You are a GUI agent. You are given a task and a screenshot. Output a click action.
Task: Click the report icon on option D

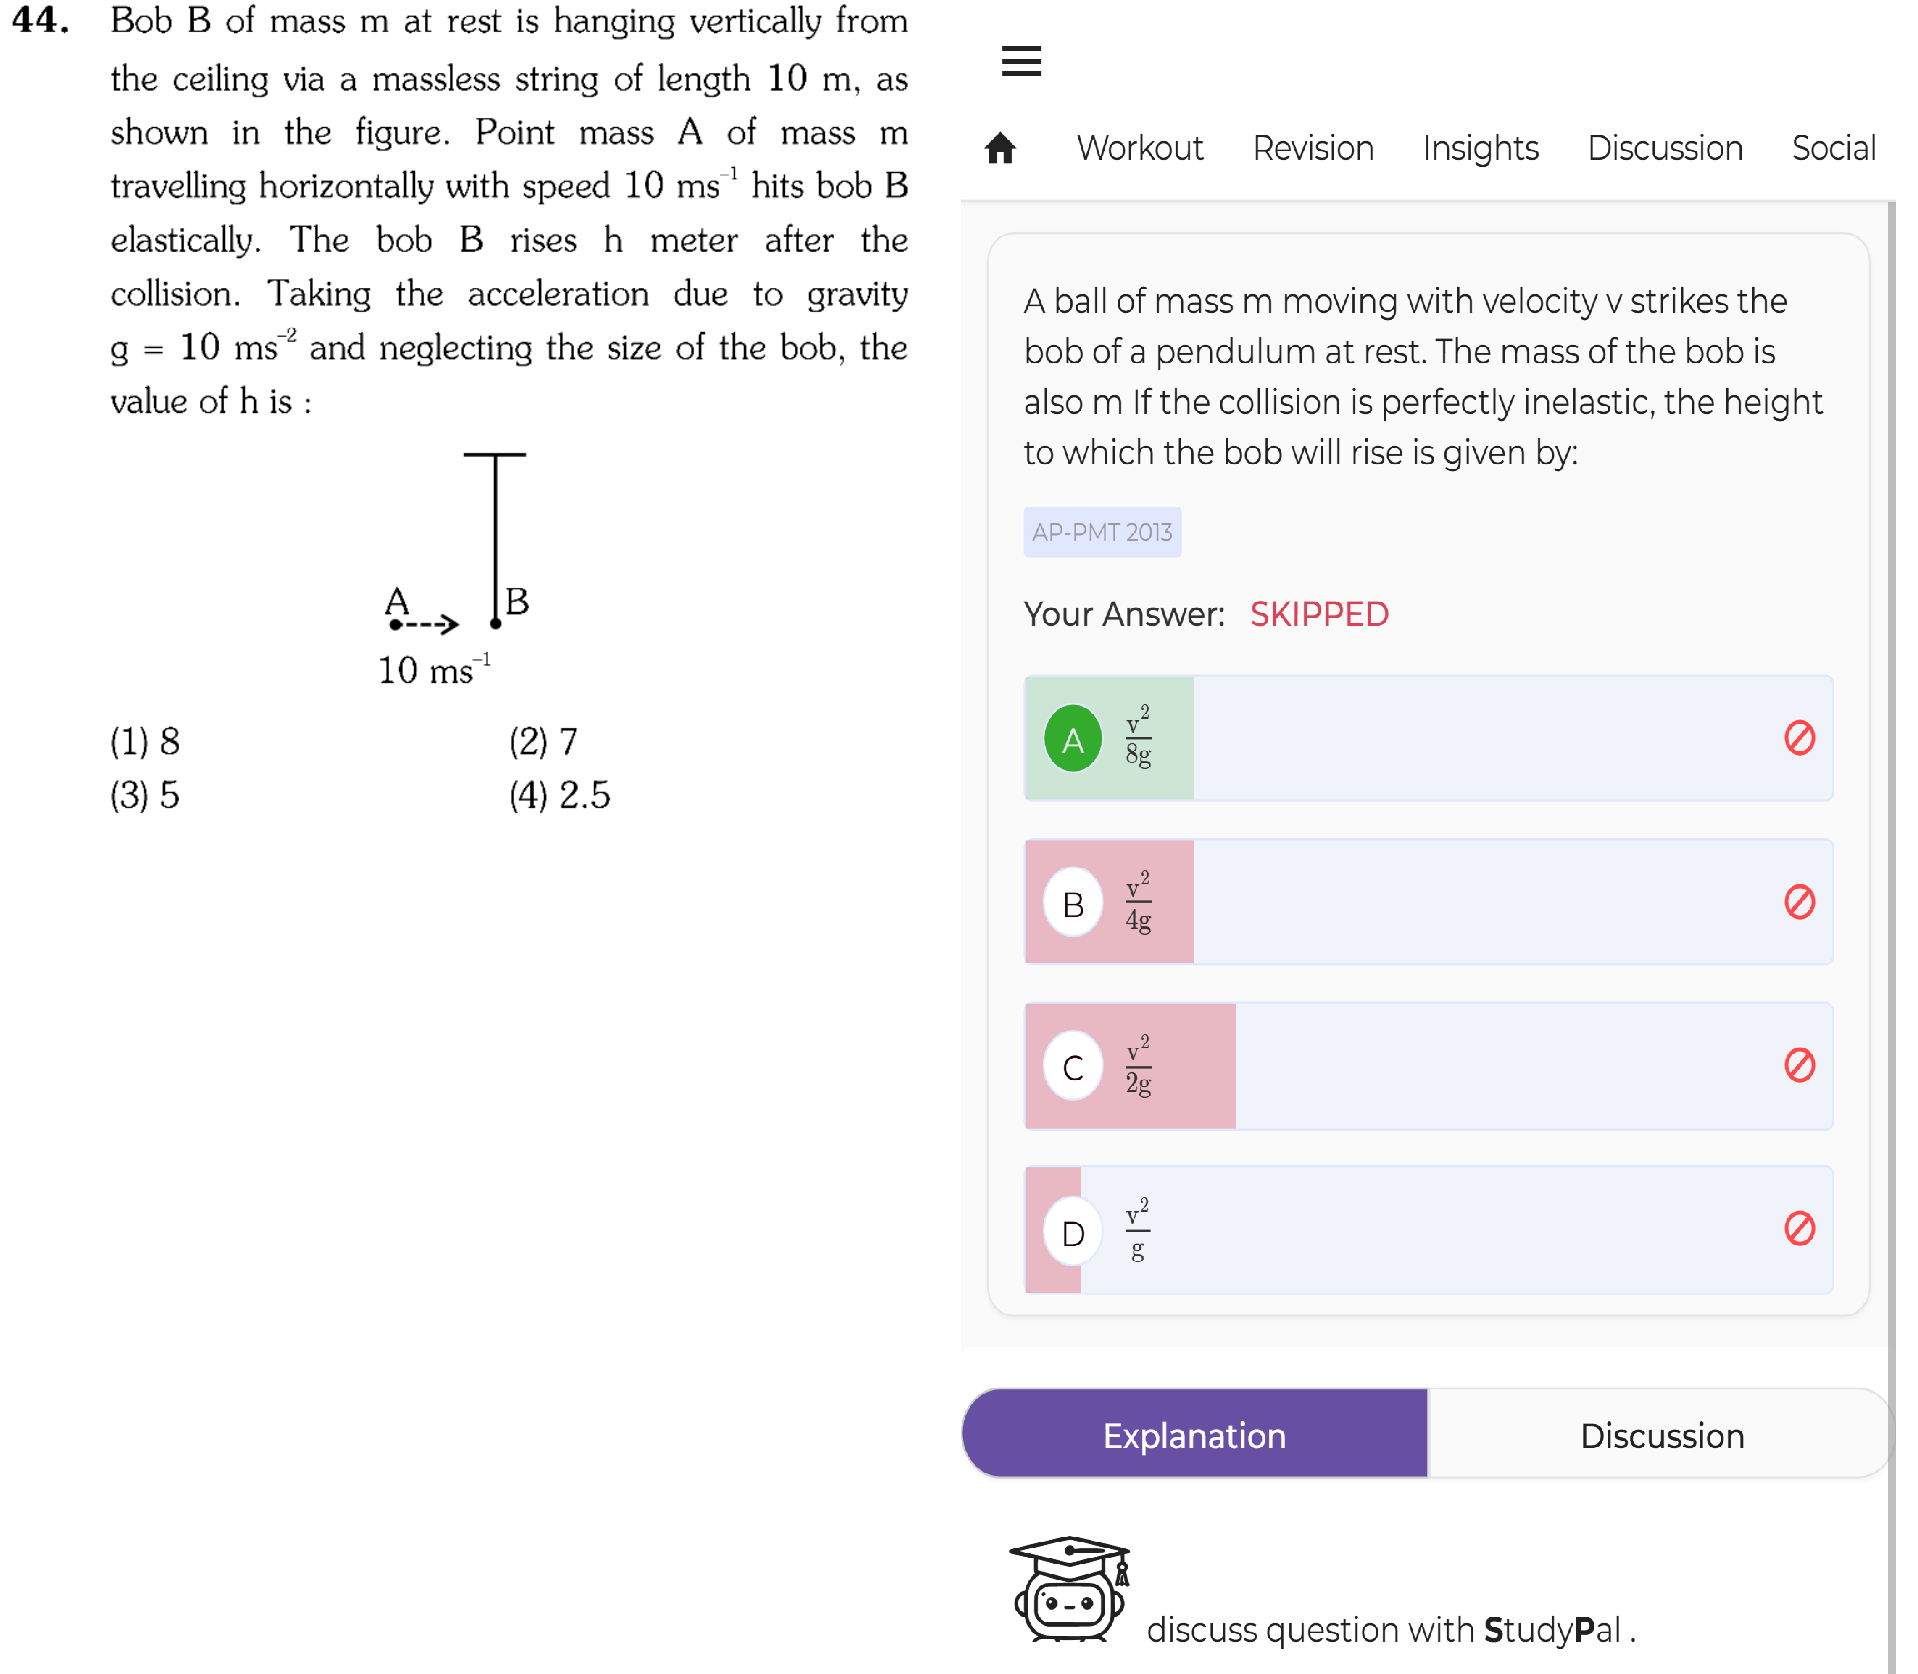pos(1799,1228)
